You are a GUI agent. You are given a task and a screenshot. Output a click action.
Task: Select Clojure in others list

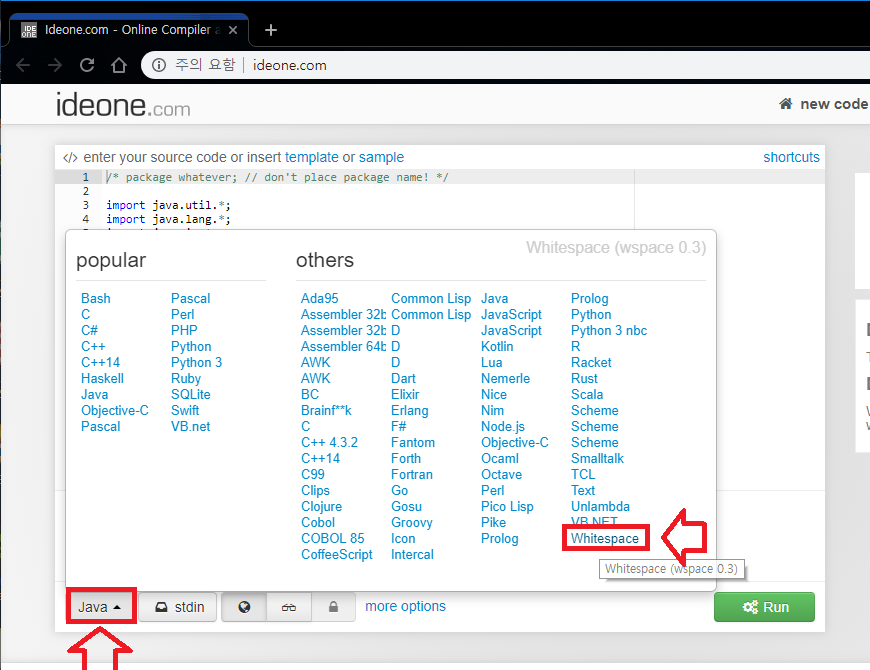click(322, 507)
